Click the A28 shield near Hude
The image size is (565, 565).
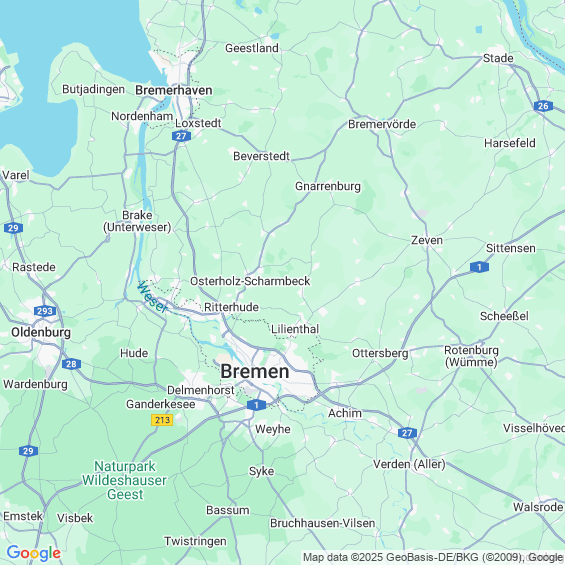[71, 364]
